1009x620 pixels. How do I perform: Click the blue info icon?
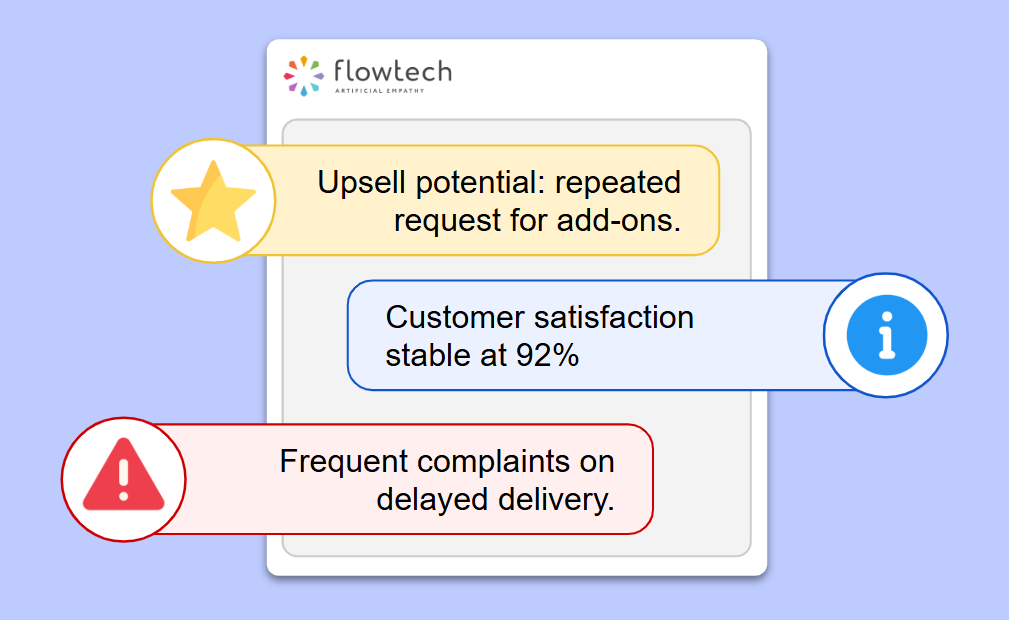pyautogui.click(x=885, y=336)
